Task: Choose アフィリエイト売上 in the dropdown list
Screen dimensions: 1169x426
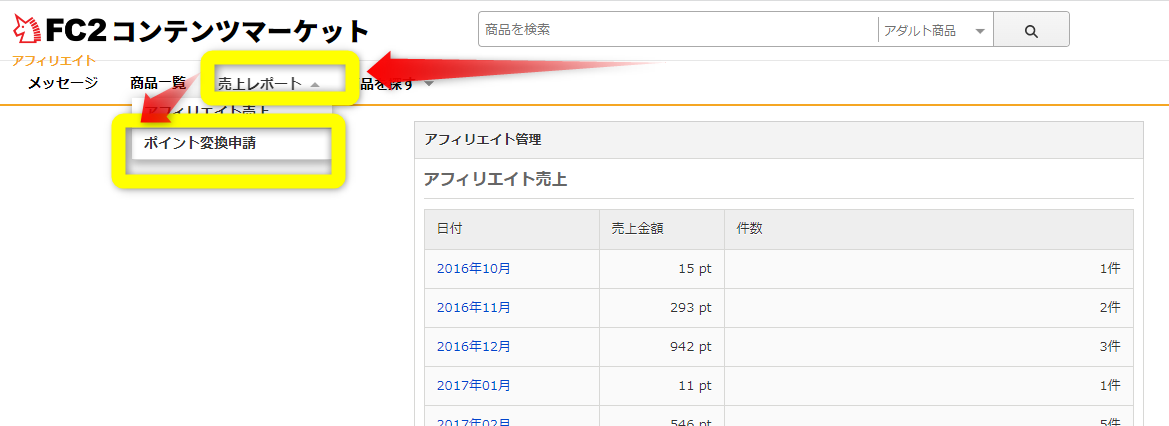Action: (207, 108)
